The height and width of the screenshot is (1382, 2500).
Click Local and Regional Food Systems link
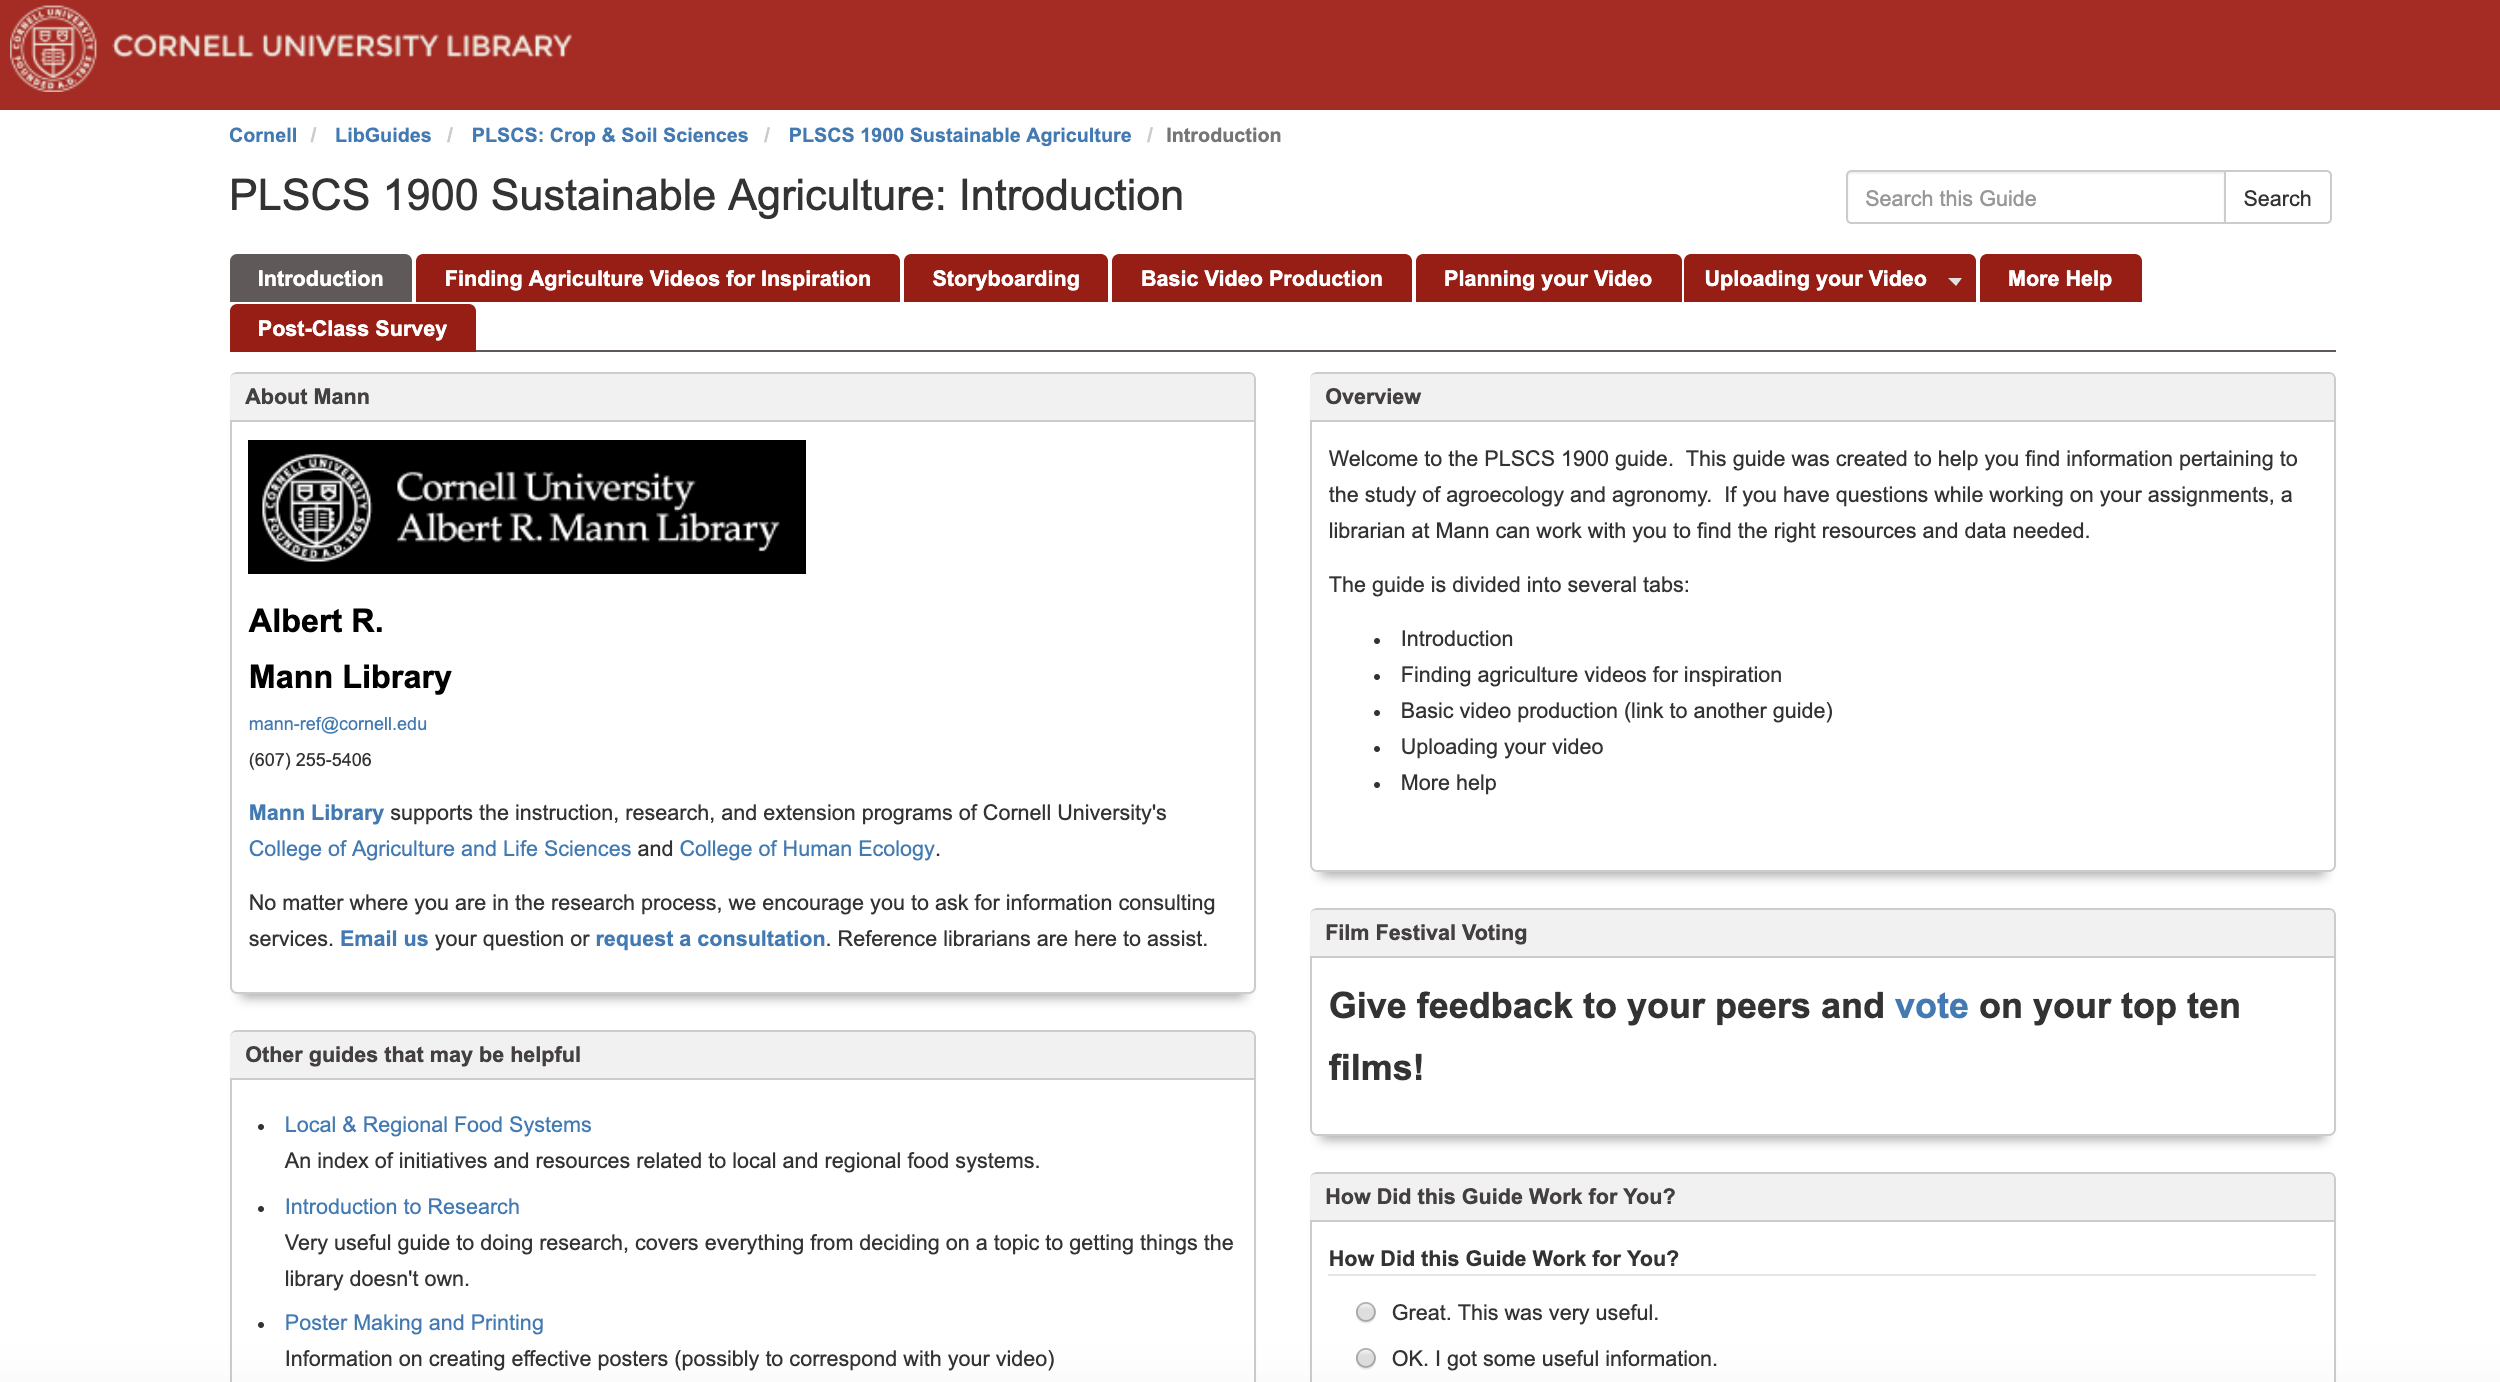[x=437, y=1123]
